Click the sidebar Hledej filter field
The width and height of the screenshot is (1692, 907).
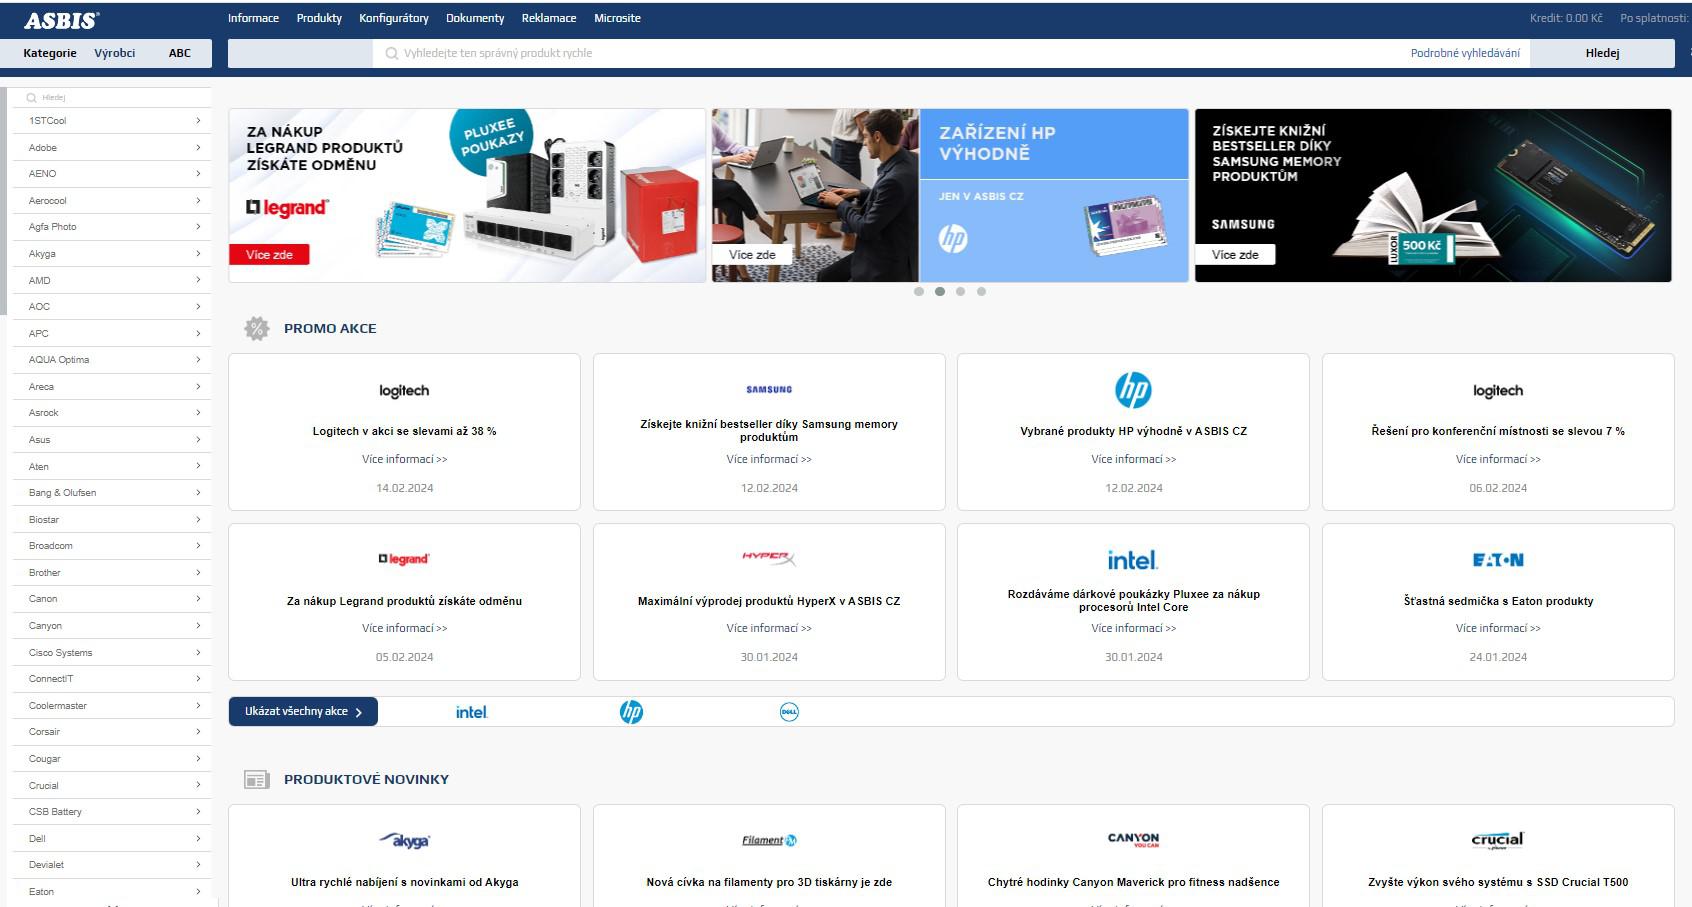tap(110, 98)
